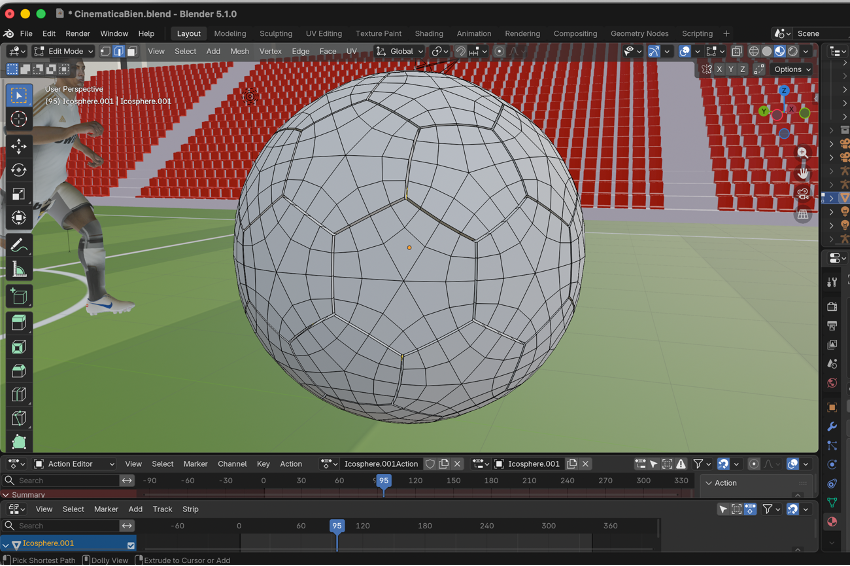Open the Mesh menu in the header
This screenshot has height=566, width=850.
[x=240, y=51]
